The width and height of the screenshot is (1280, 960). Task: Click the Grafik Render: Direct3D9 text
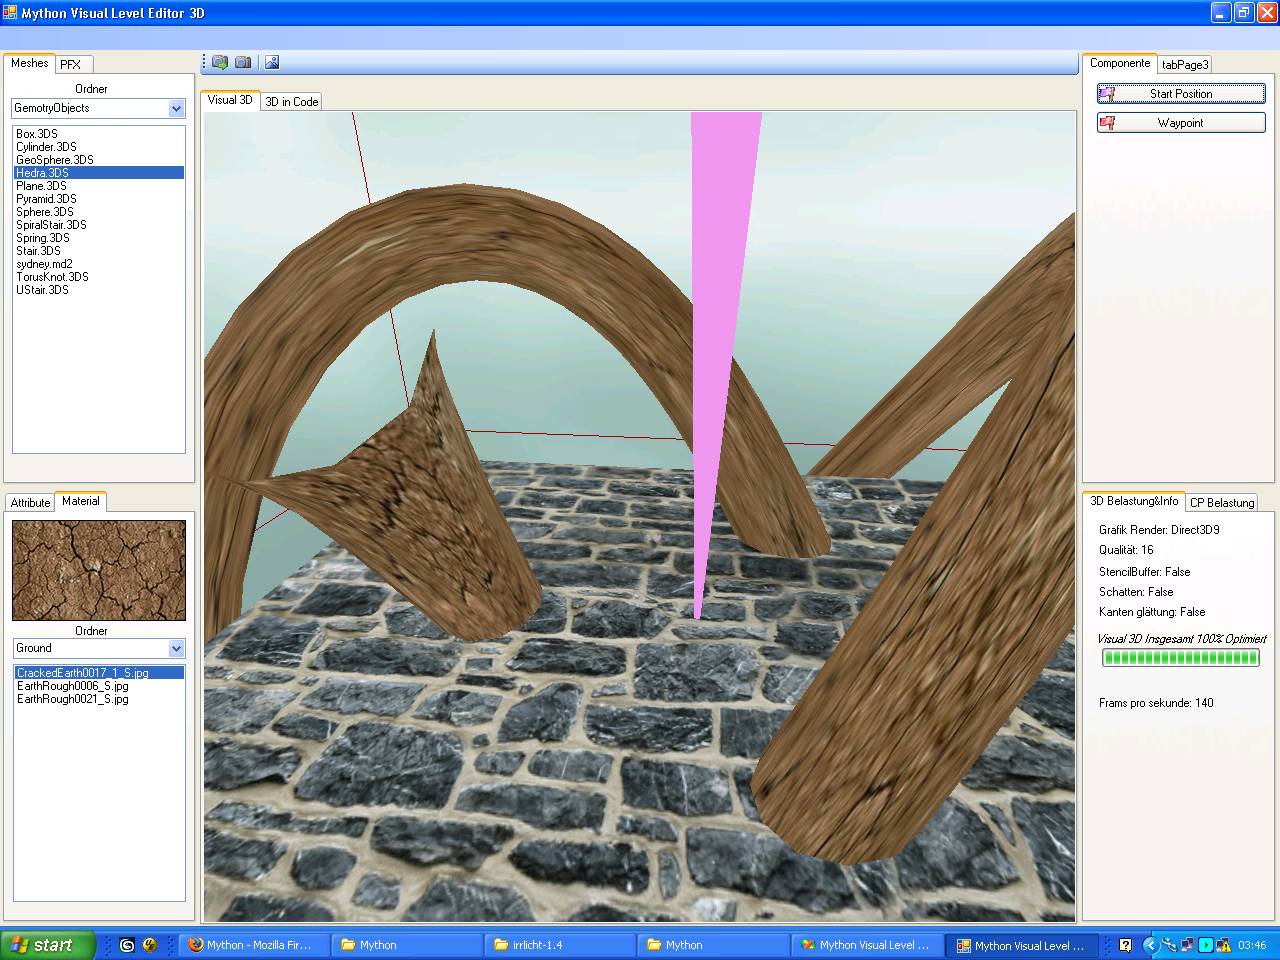(1159, 530)
